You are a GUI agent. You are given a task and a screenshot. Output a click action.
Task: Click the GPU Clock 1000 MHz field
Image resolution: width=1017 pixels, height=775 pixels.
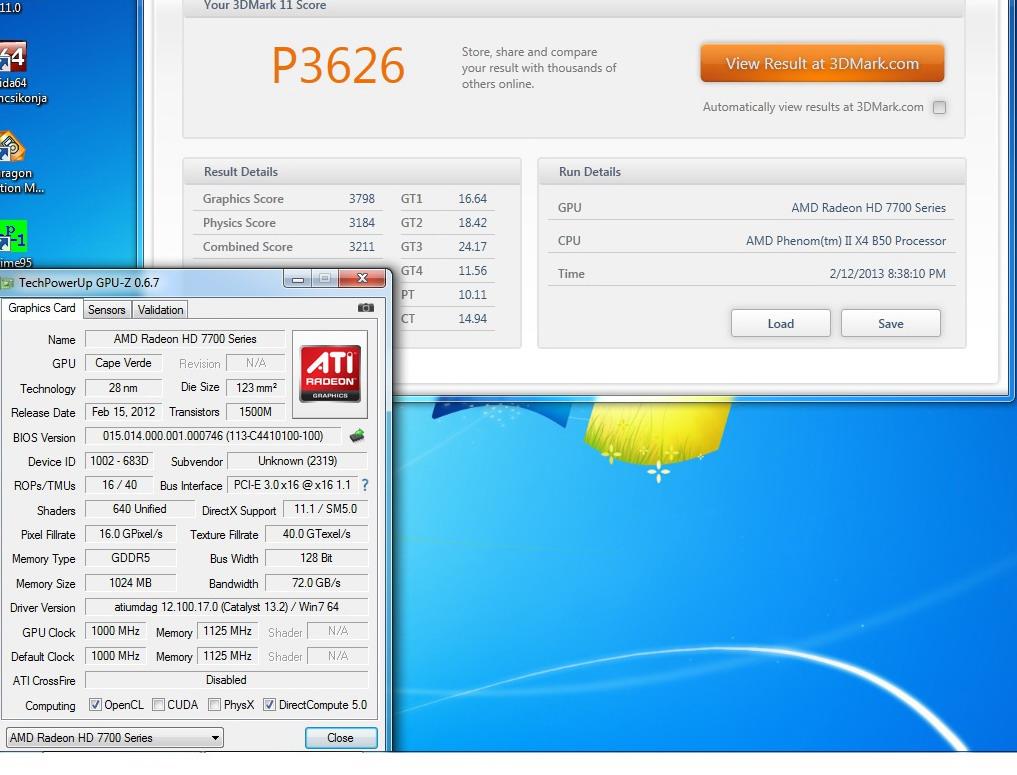pyautogui.click(x=115, y=631)
